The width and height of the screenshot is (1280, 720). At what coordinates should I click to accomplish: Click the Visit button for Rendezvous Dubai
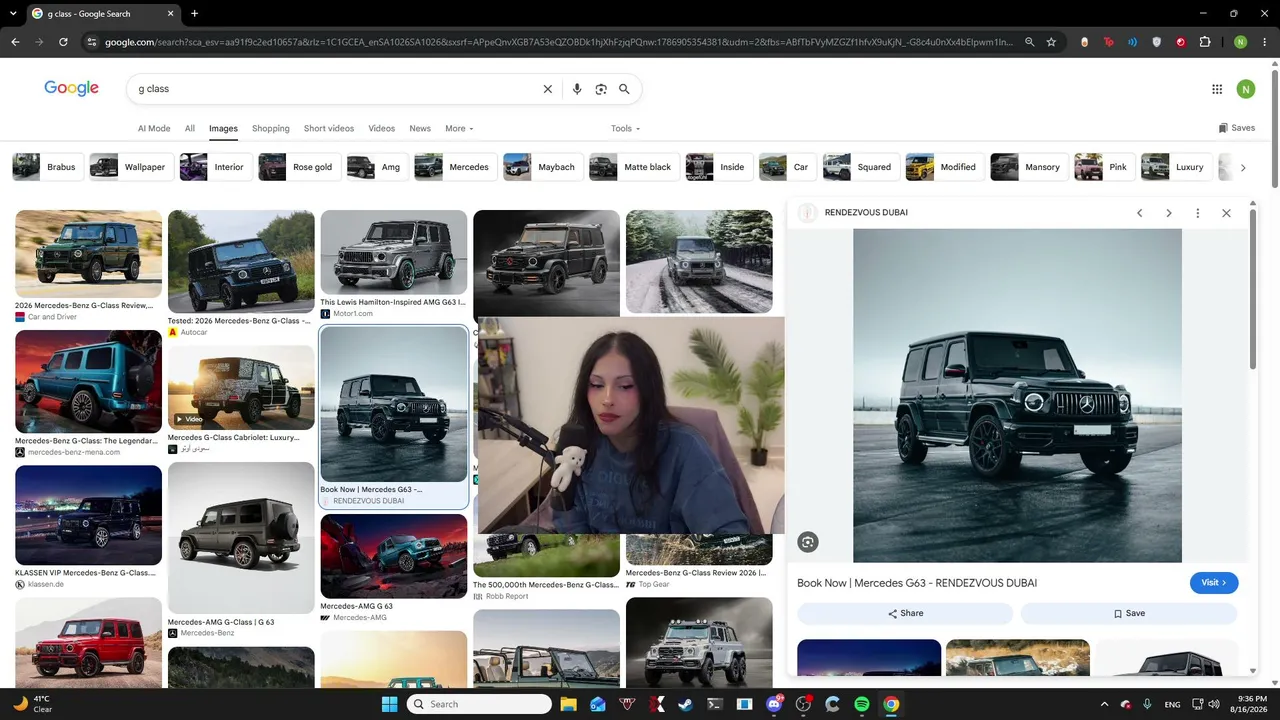[x=1214, y=583]
